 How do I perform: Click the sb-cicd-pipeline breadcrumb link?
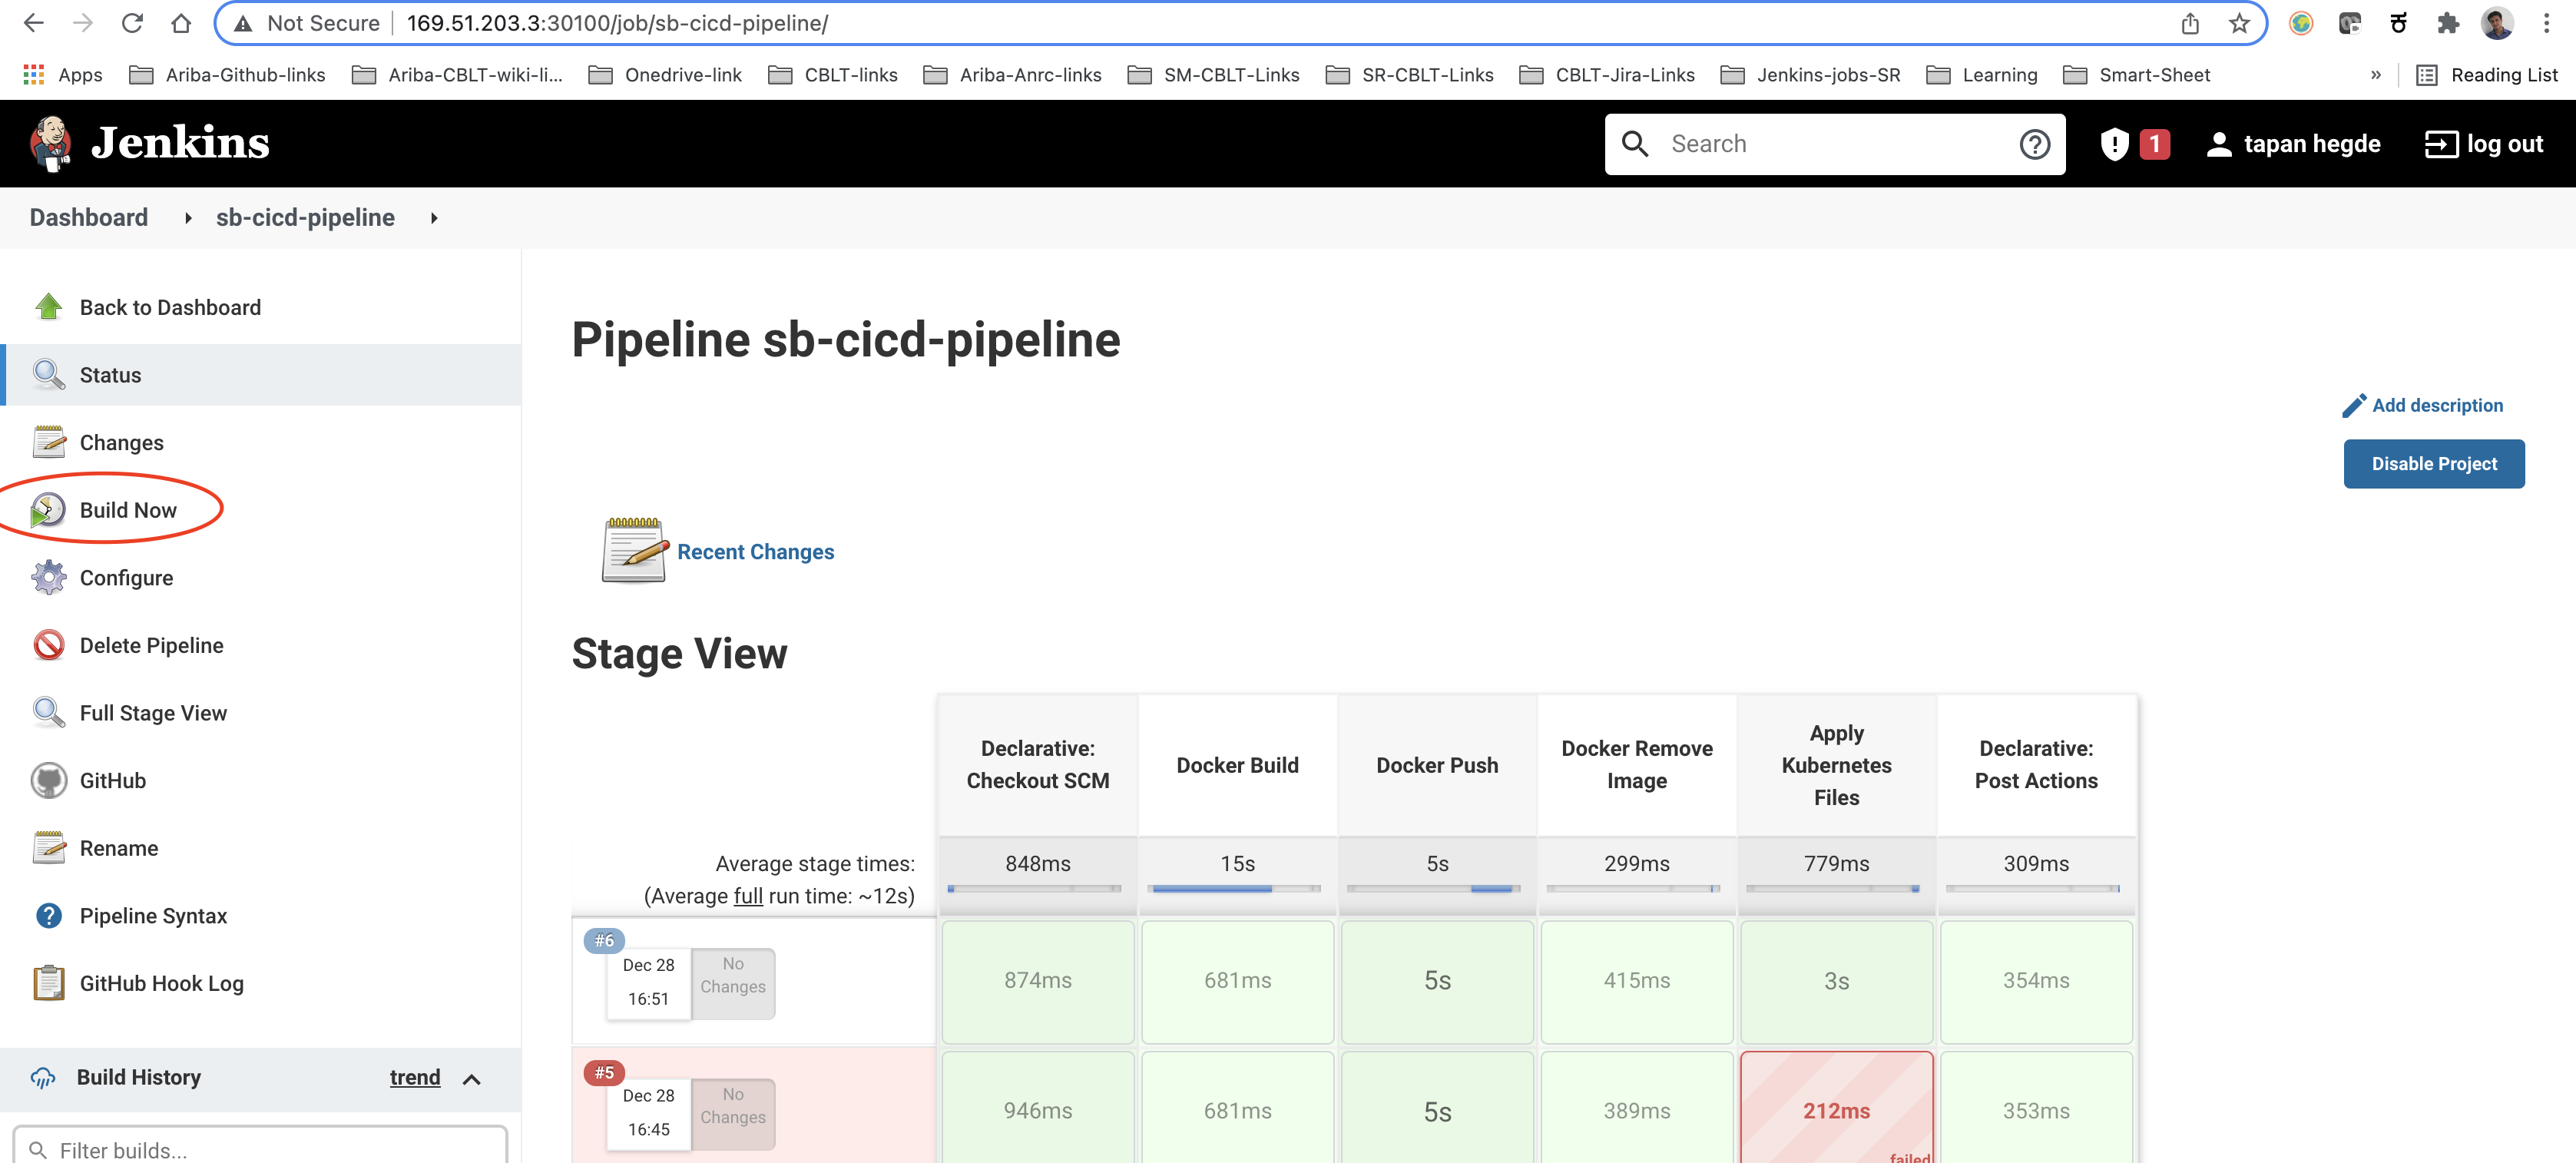pyautogui.click(x=305, y=217)
